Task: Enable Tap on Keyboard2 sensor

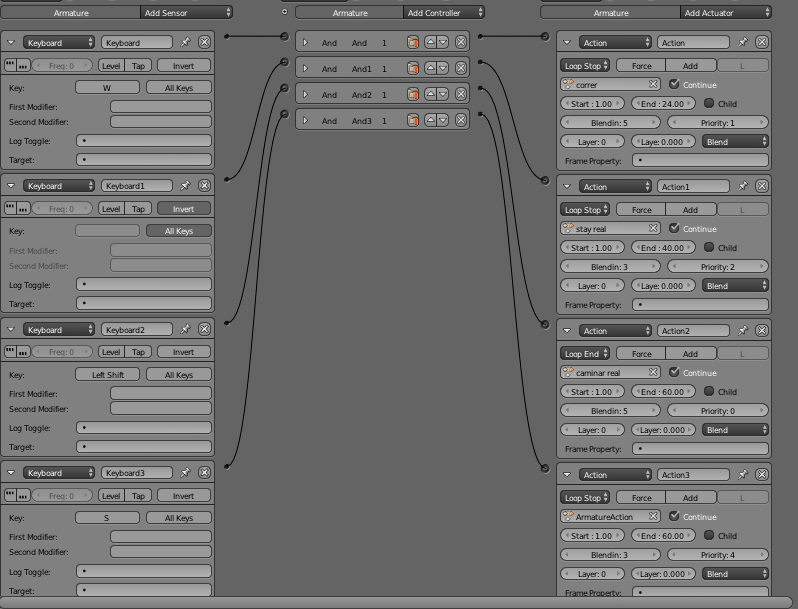Action: [138, 352]
